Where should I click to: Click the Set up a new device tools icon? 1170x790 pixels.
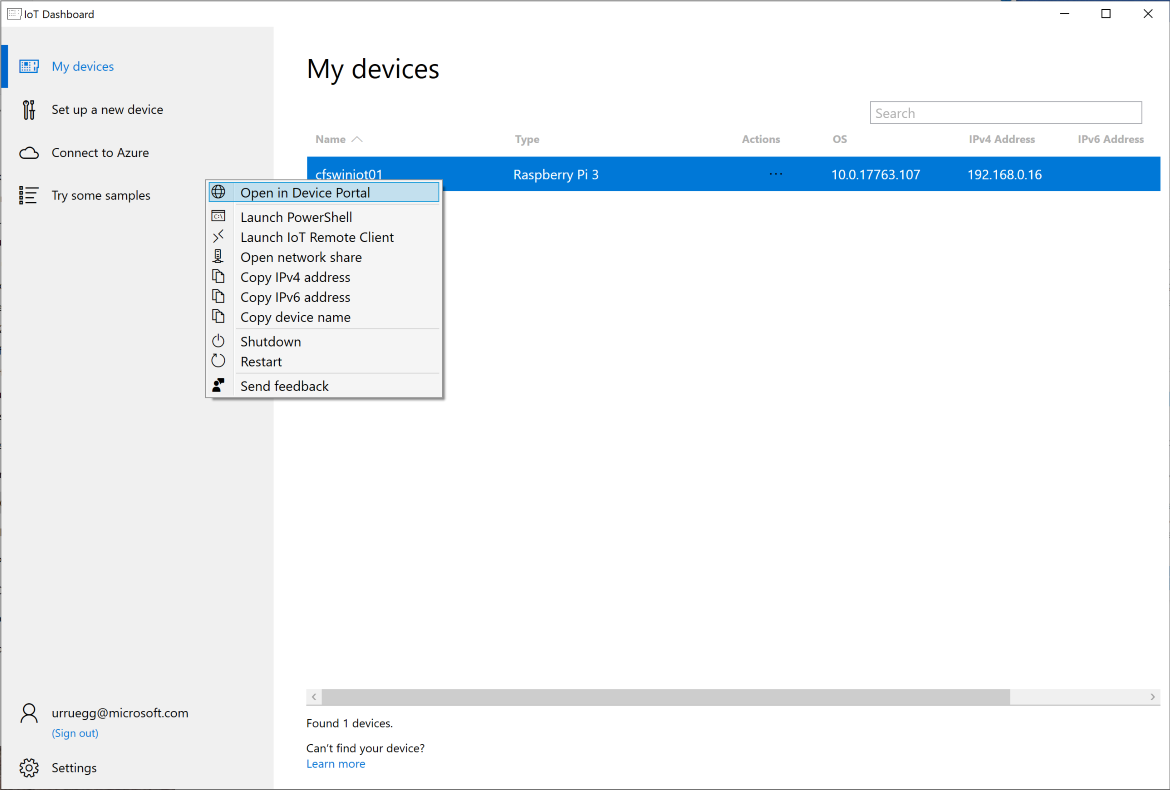(28, 110)
